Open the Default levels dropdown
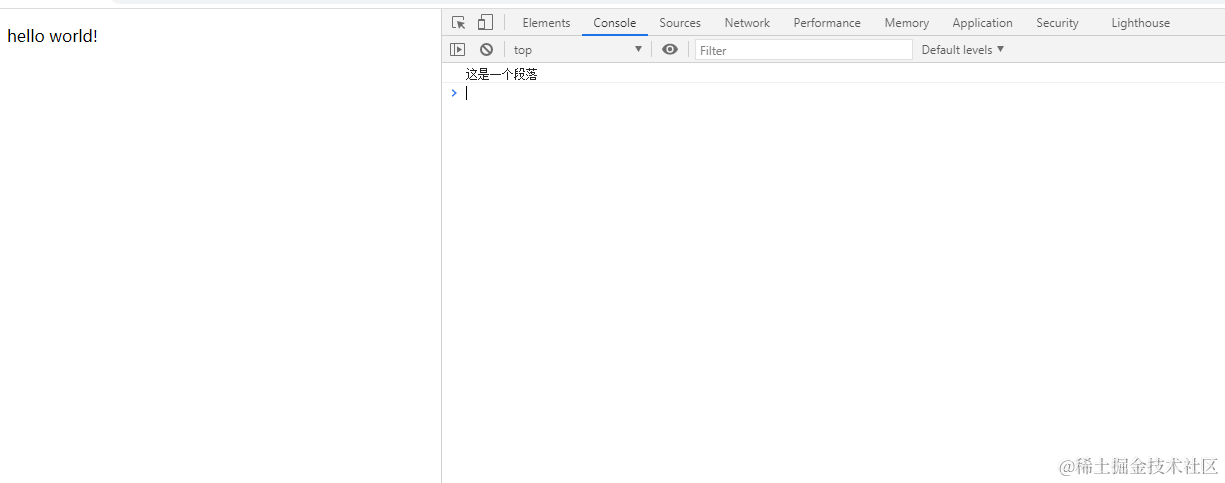The image size is (1225, 483). click(963, 49)
